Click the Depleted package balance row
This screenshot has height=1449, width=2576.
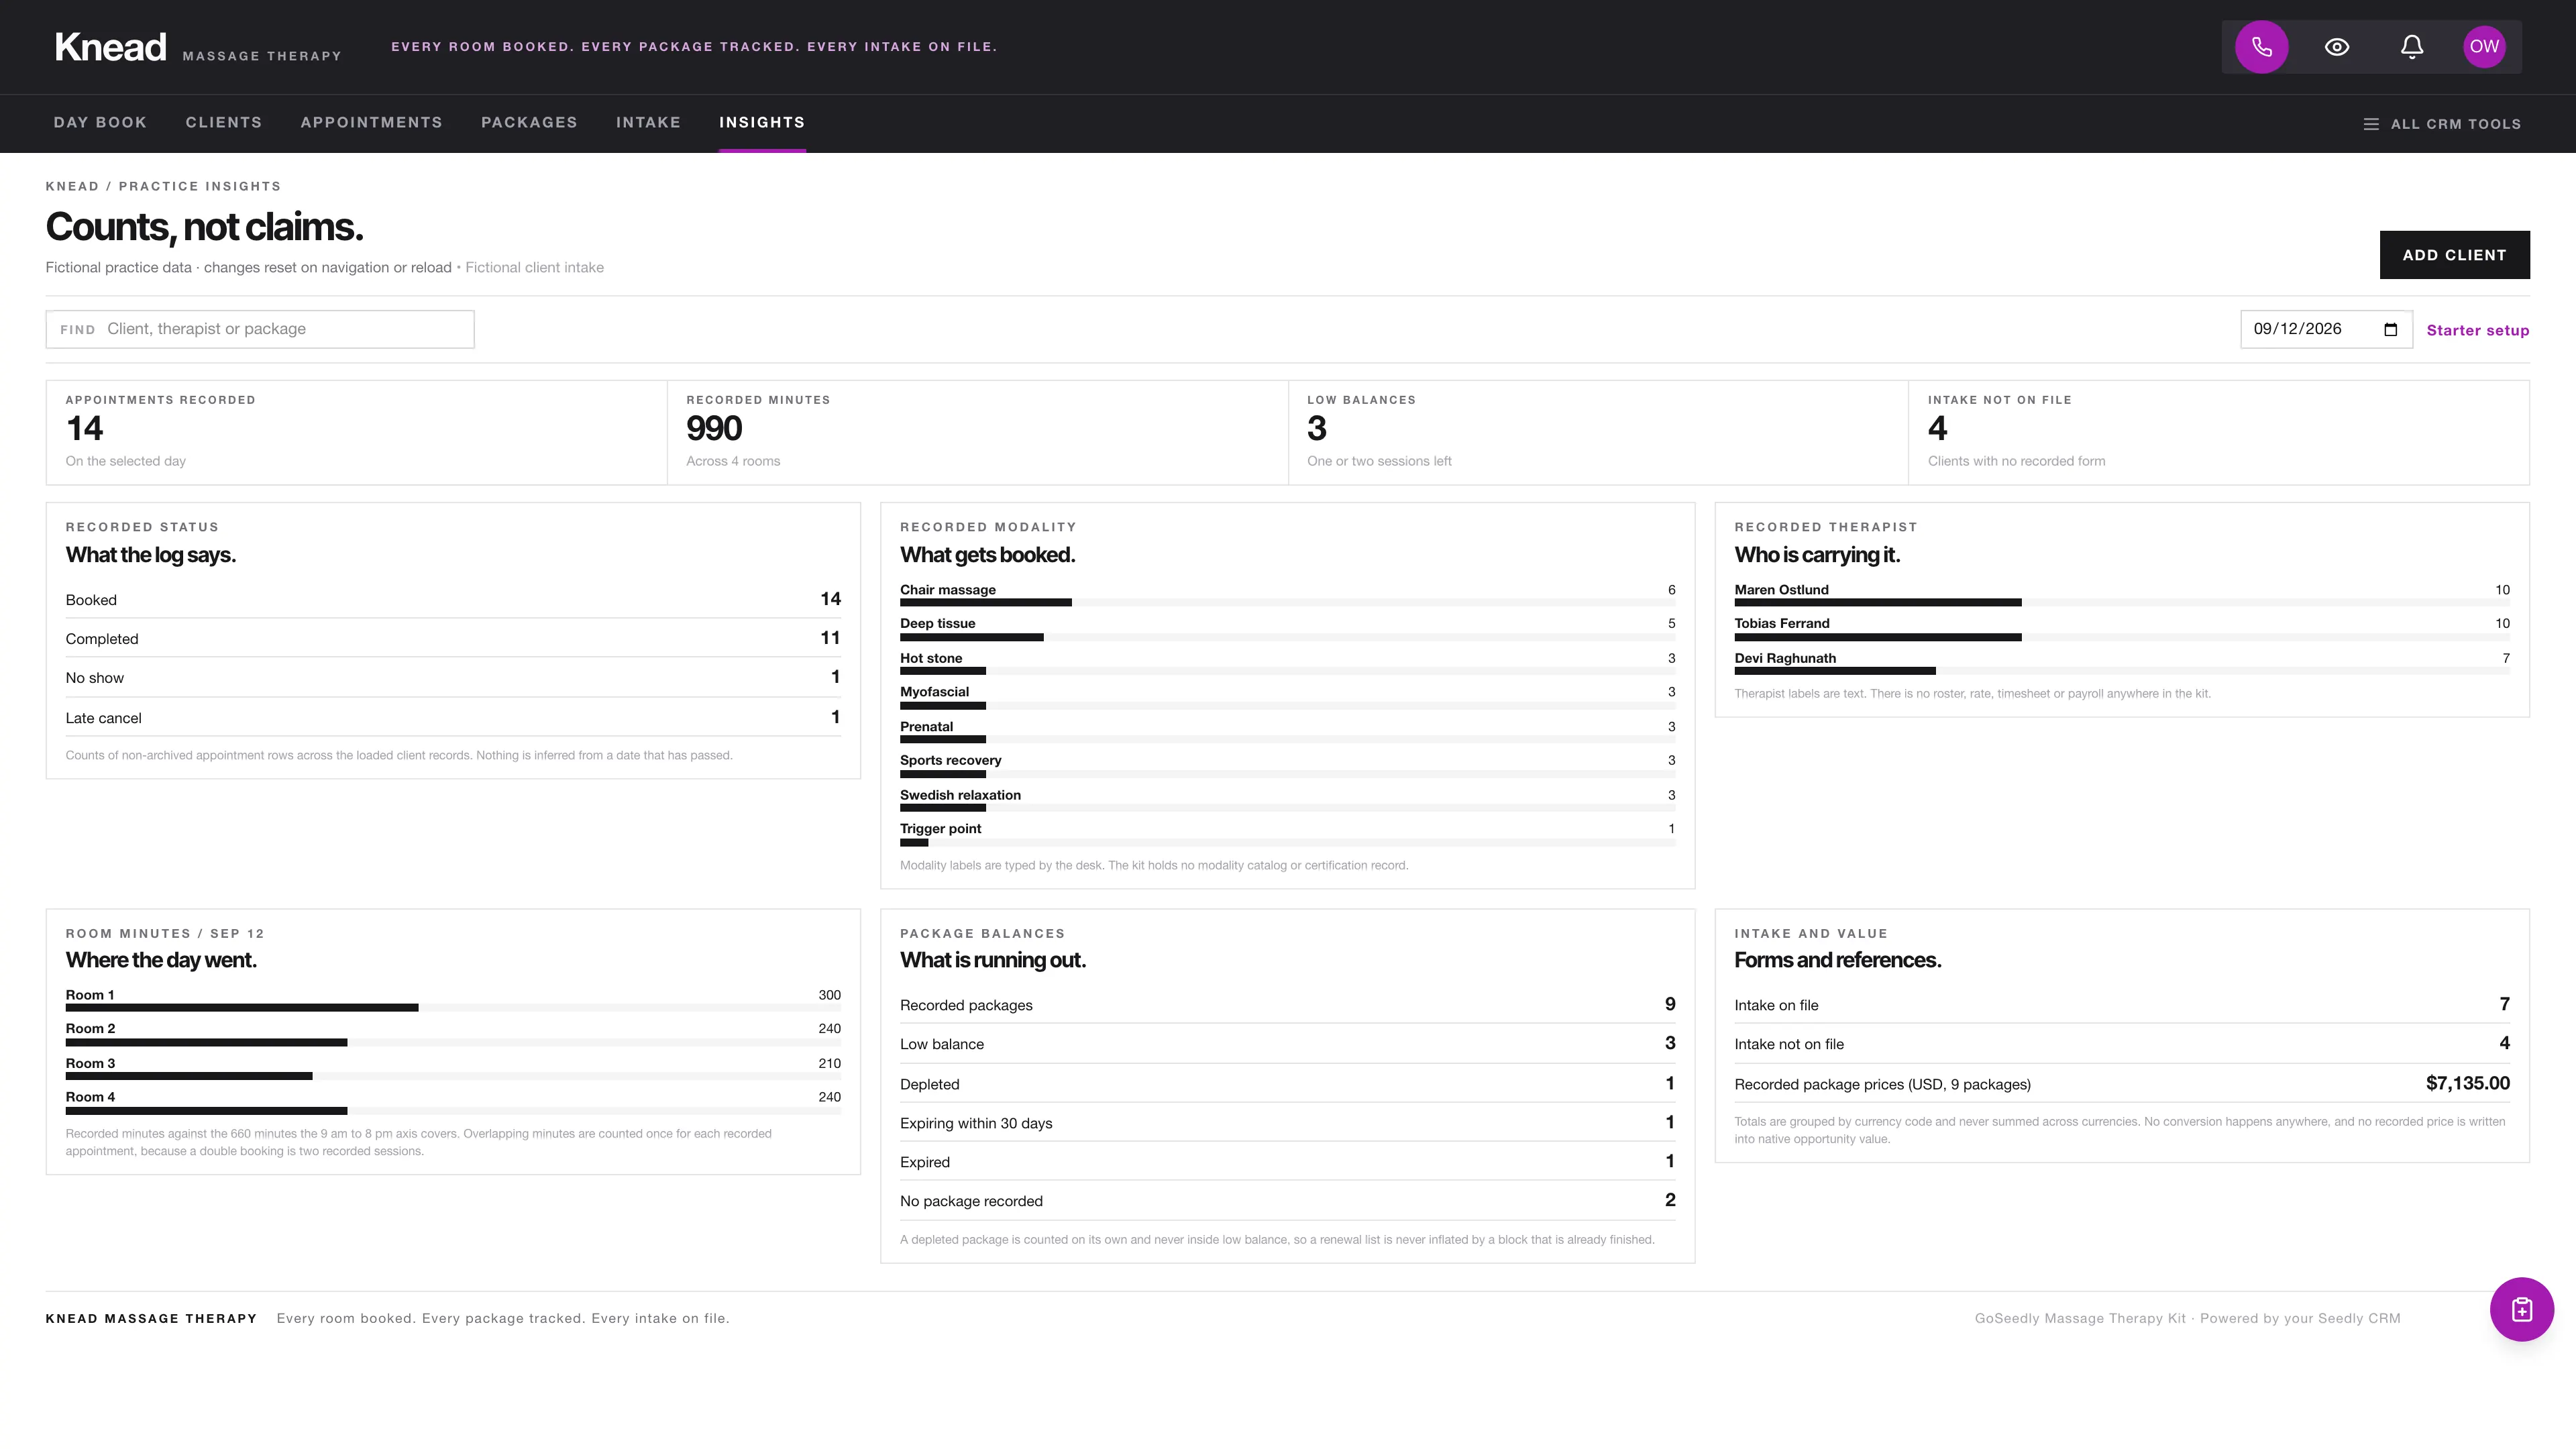(x=1287, y=1084)
